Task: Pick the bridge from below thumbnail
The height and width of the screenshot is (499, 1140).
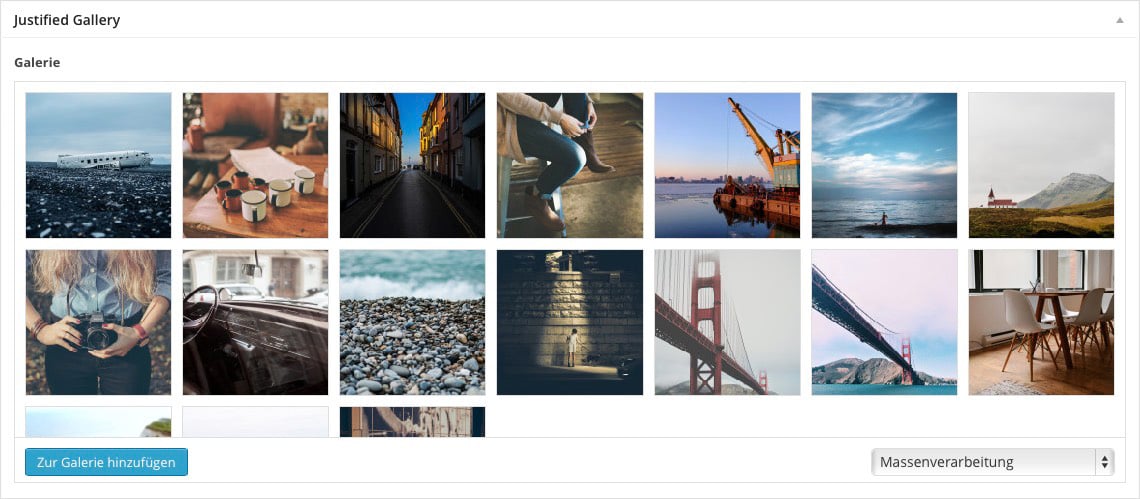Action: coord(884,322)
